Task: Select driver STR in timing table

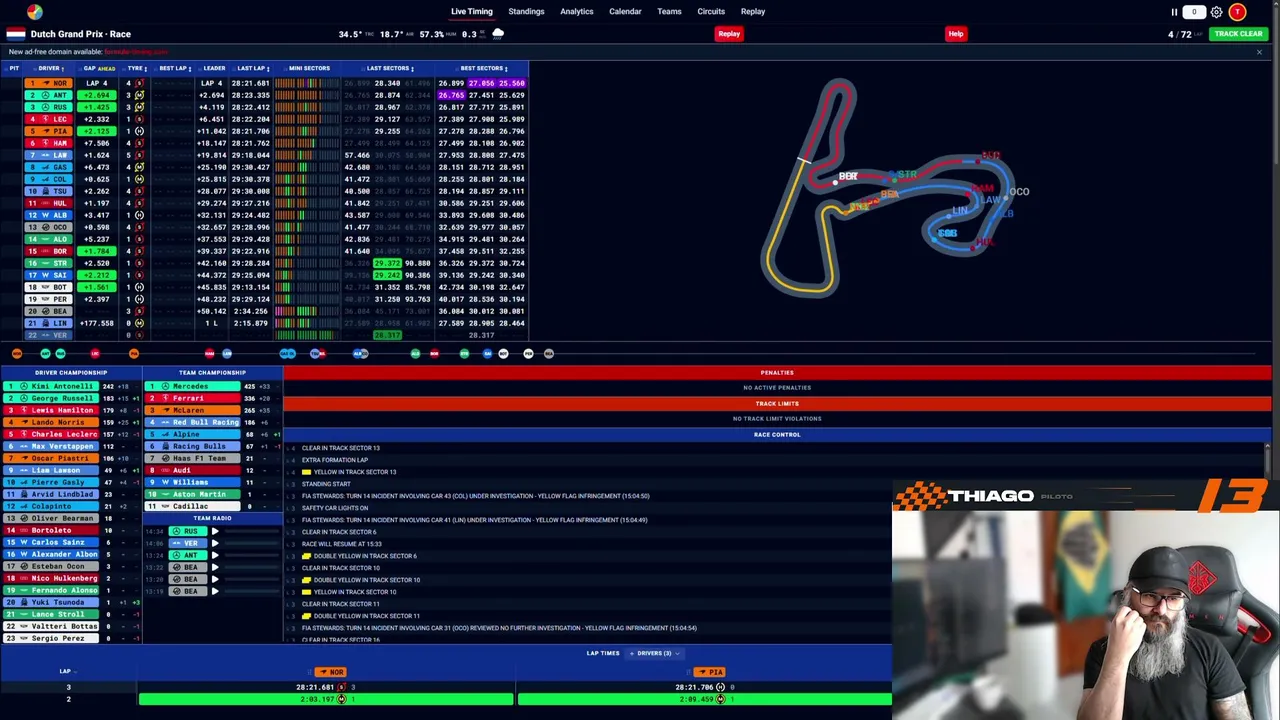Action: pyautogui.click(x=49, y=263)
